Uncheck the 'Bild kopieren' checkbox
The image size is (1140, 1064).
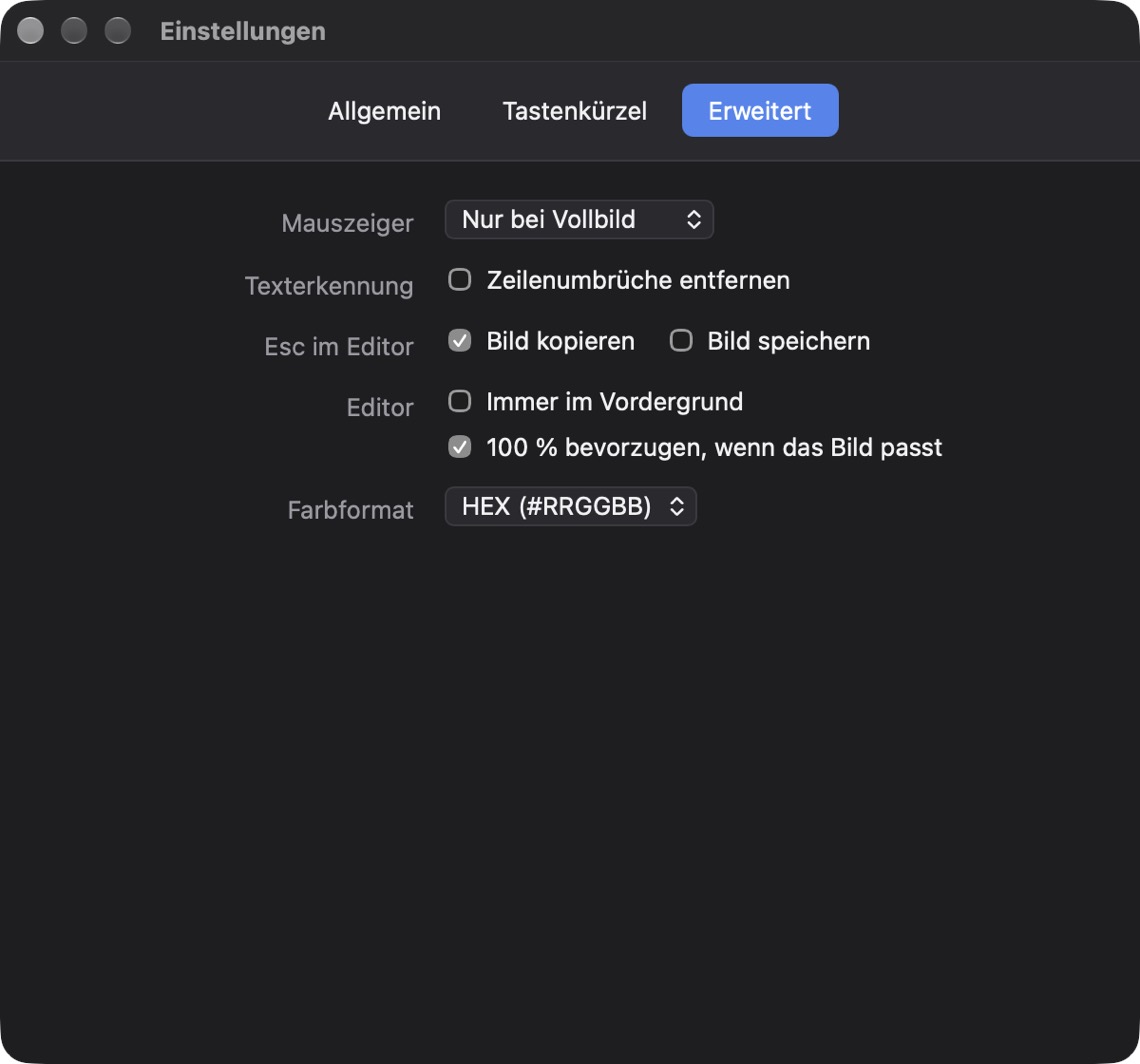(459, 340)
